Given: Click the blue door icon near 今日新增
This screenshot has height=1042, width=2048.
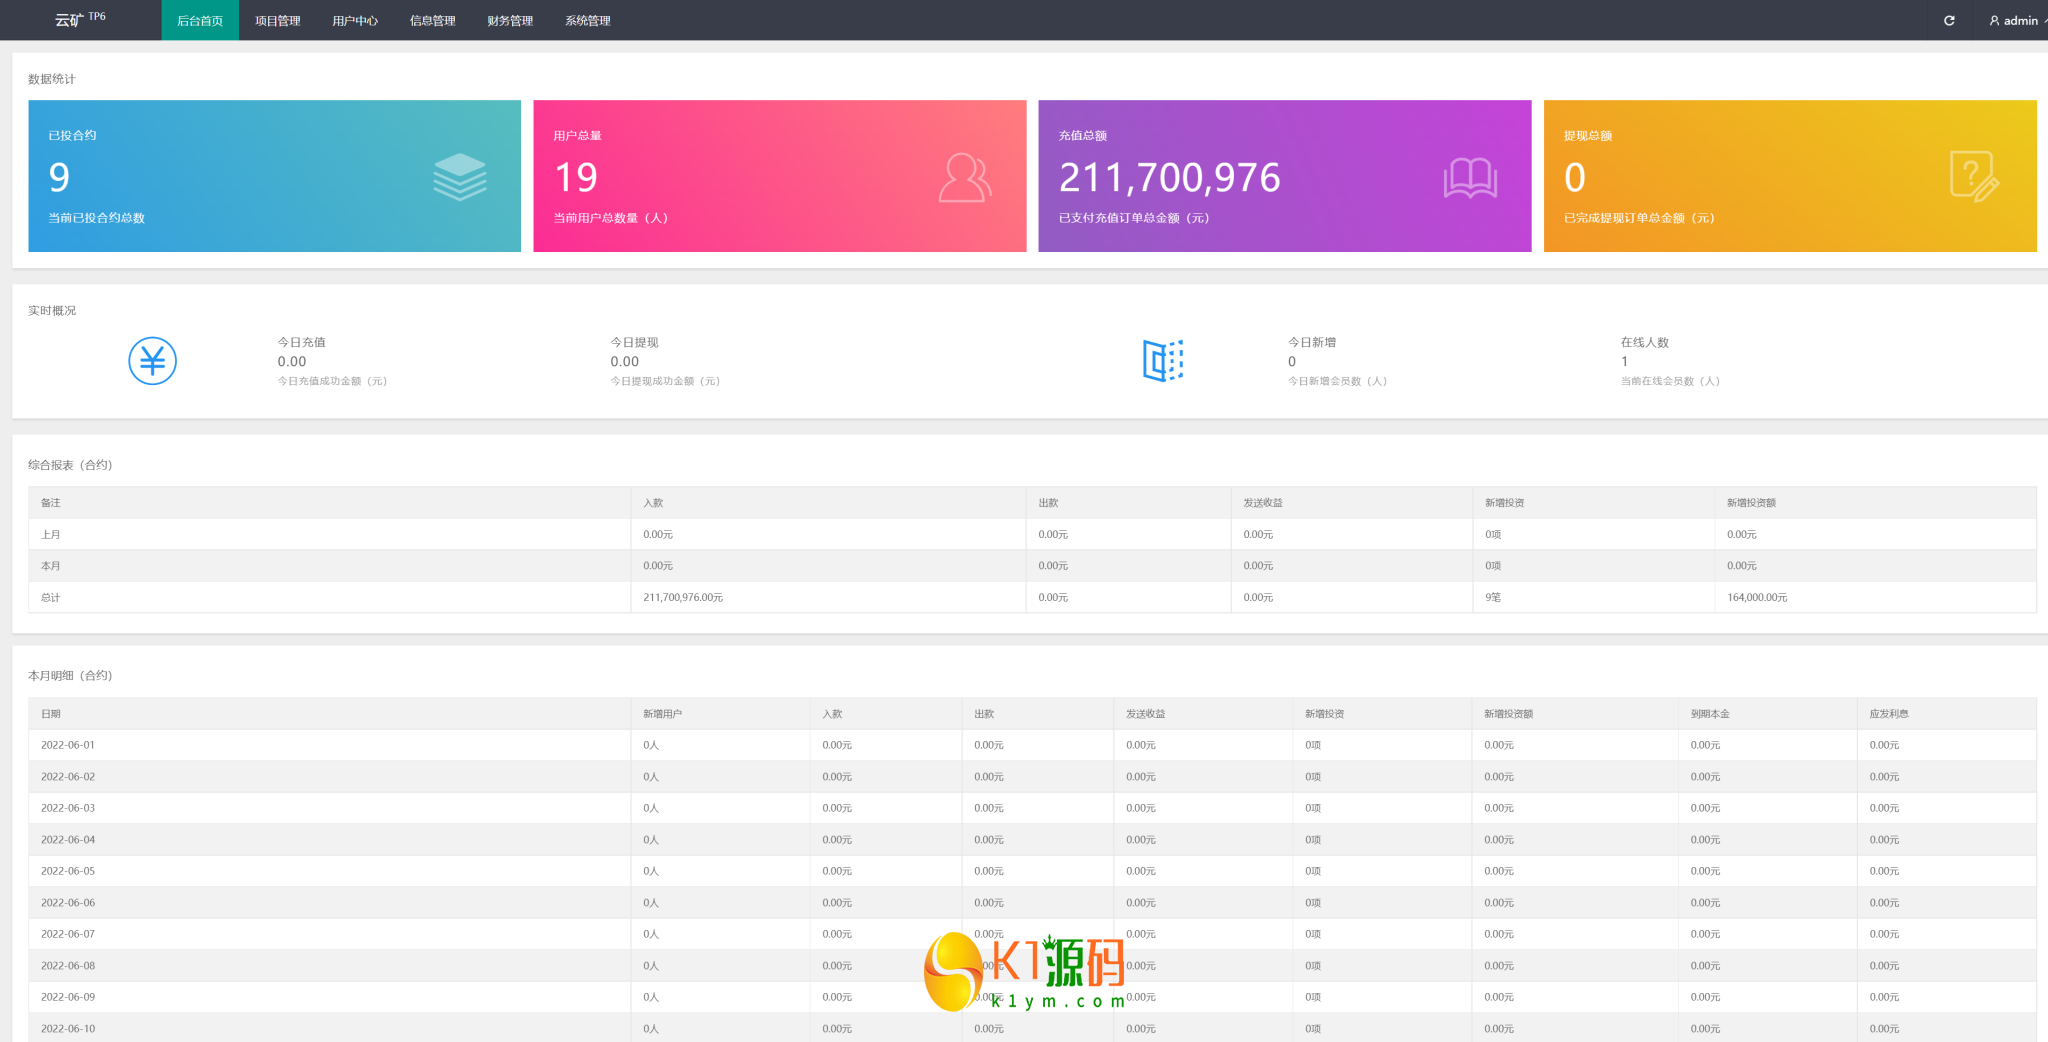Looking at the screenshot, I should click(x=1163, y=360).
